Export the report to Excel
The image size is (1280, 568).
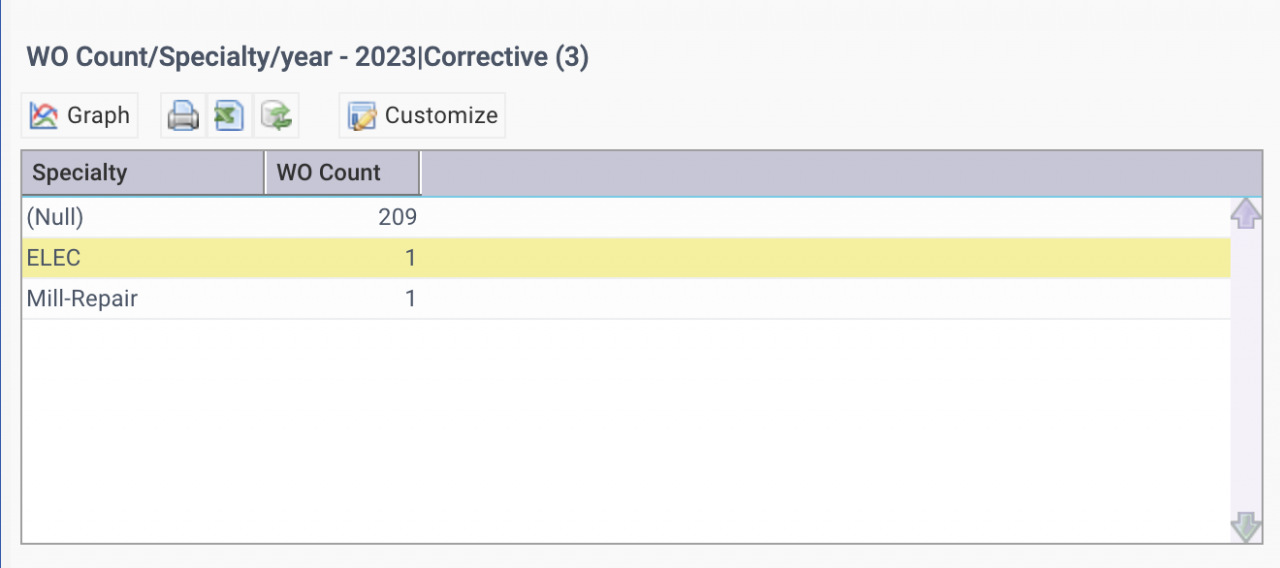229,116
